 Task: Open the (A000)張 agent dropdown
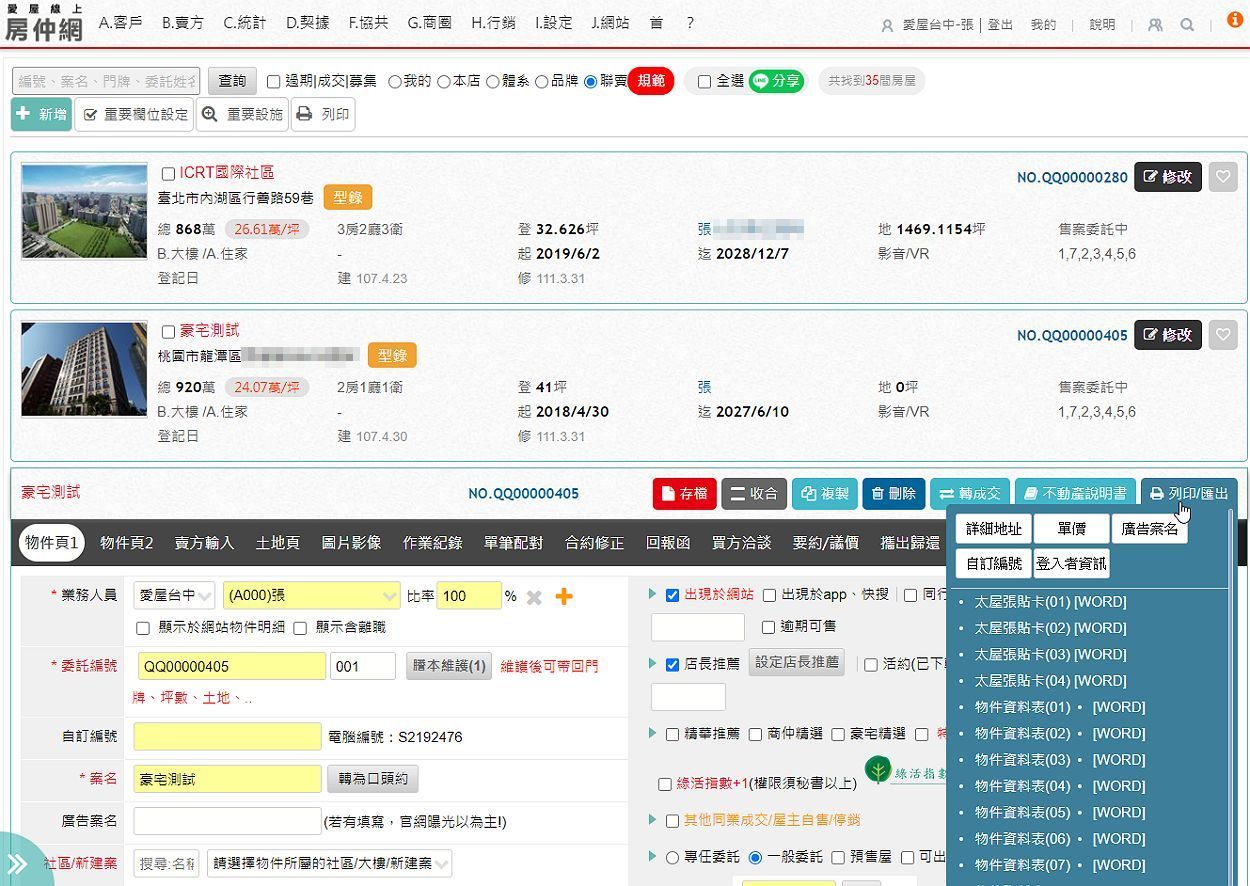[x=311, y=596]
